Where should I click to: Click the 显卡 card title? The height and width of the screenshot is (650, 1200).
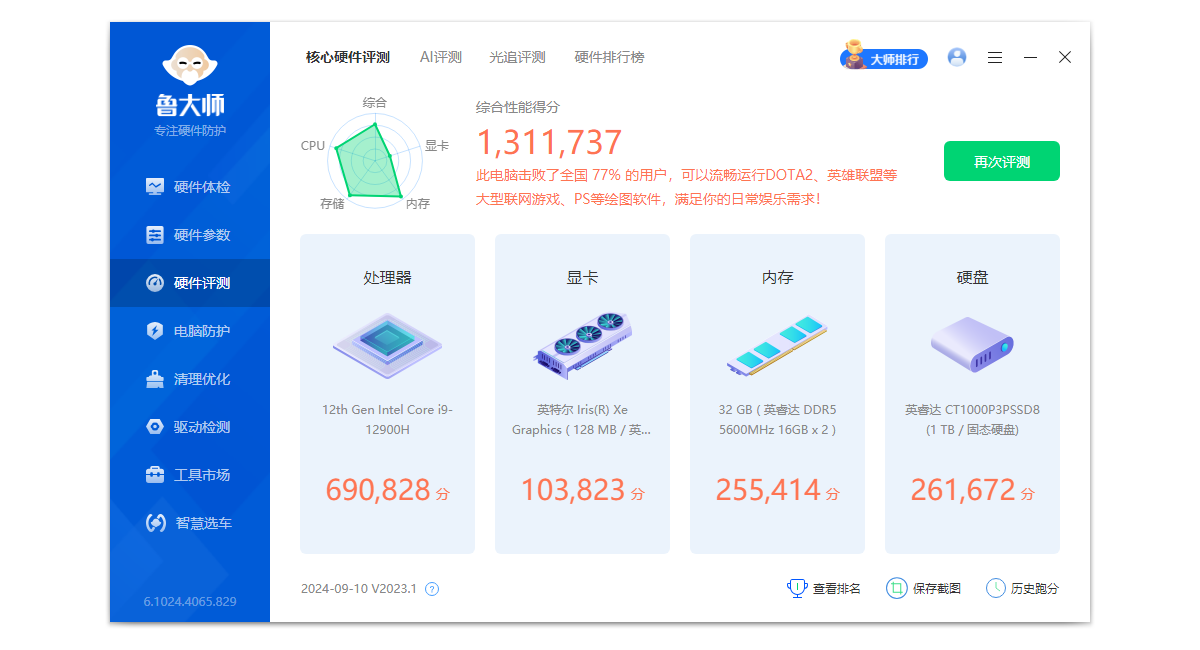582,278
